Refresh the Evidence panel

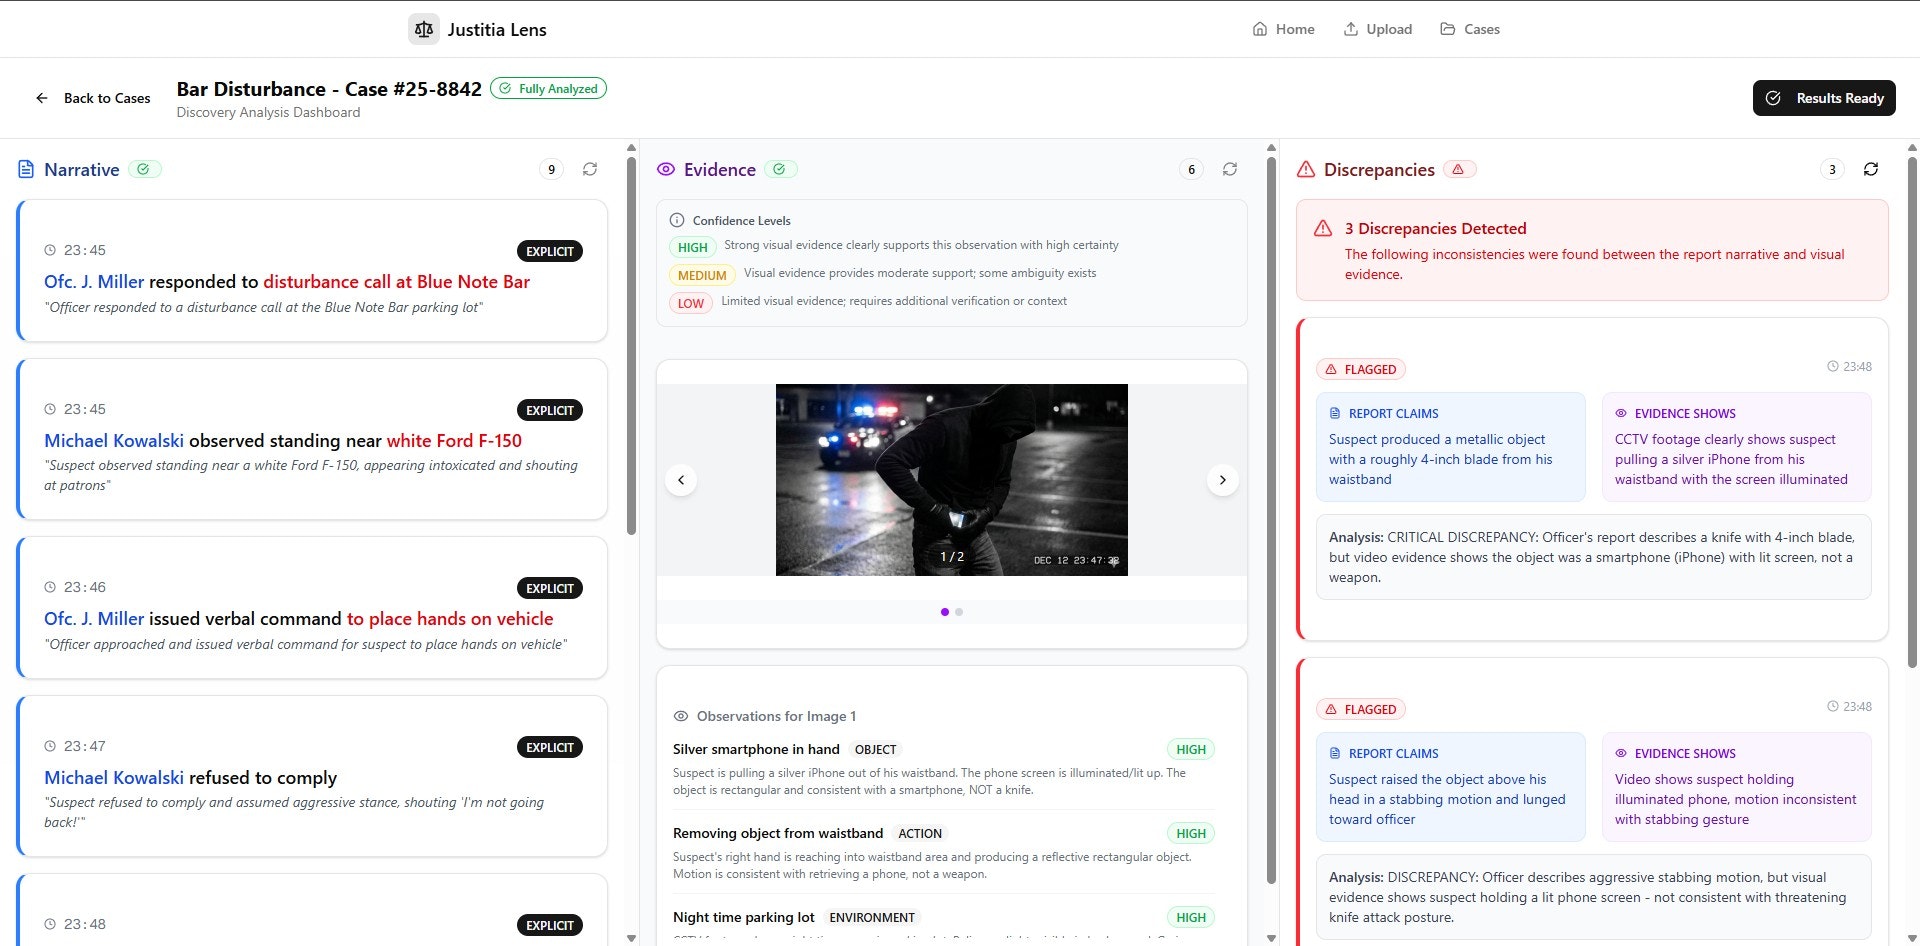pyautogui.click(x=1230, y=170)
